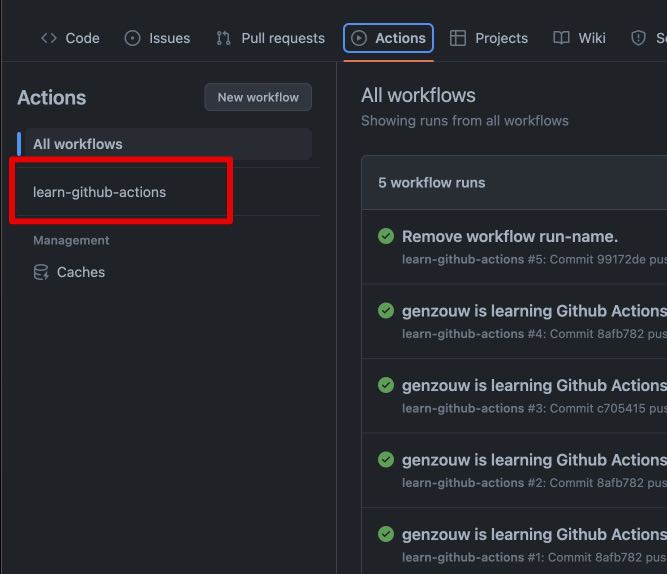Click the Pull requests branch icon

click(223, 38)
